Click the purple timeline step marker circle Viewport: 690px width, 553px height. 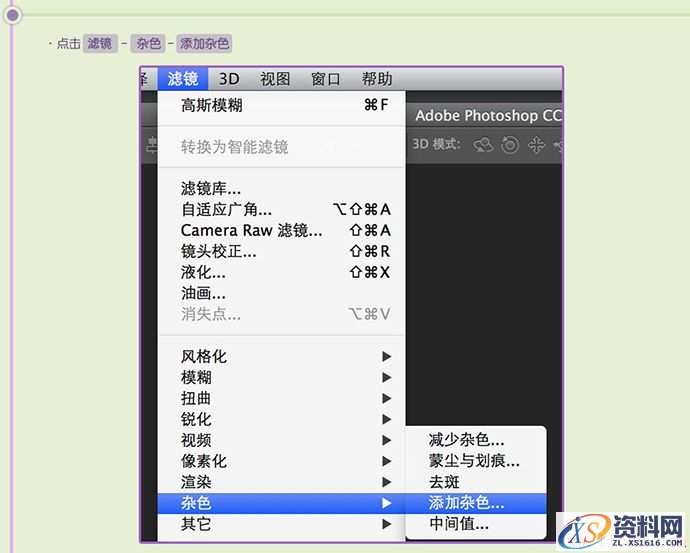coord(13,15)
